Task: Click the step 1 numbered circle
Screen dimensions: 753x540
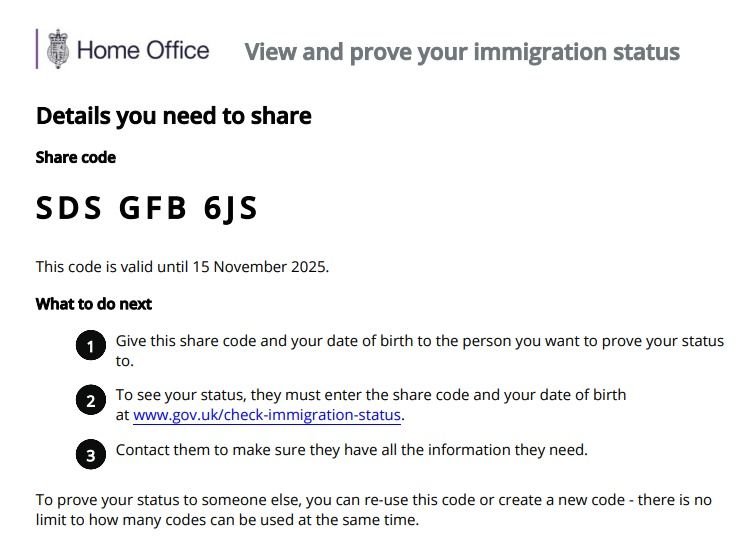Action: 91,345
